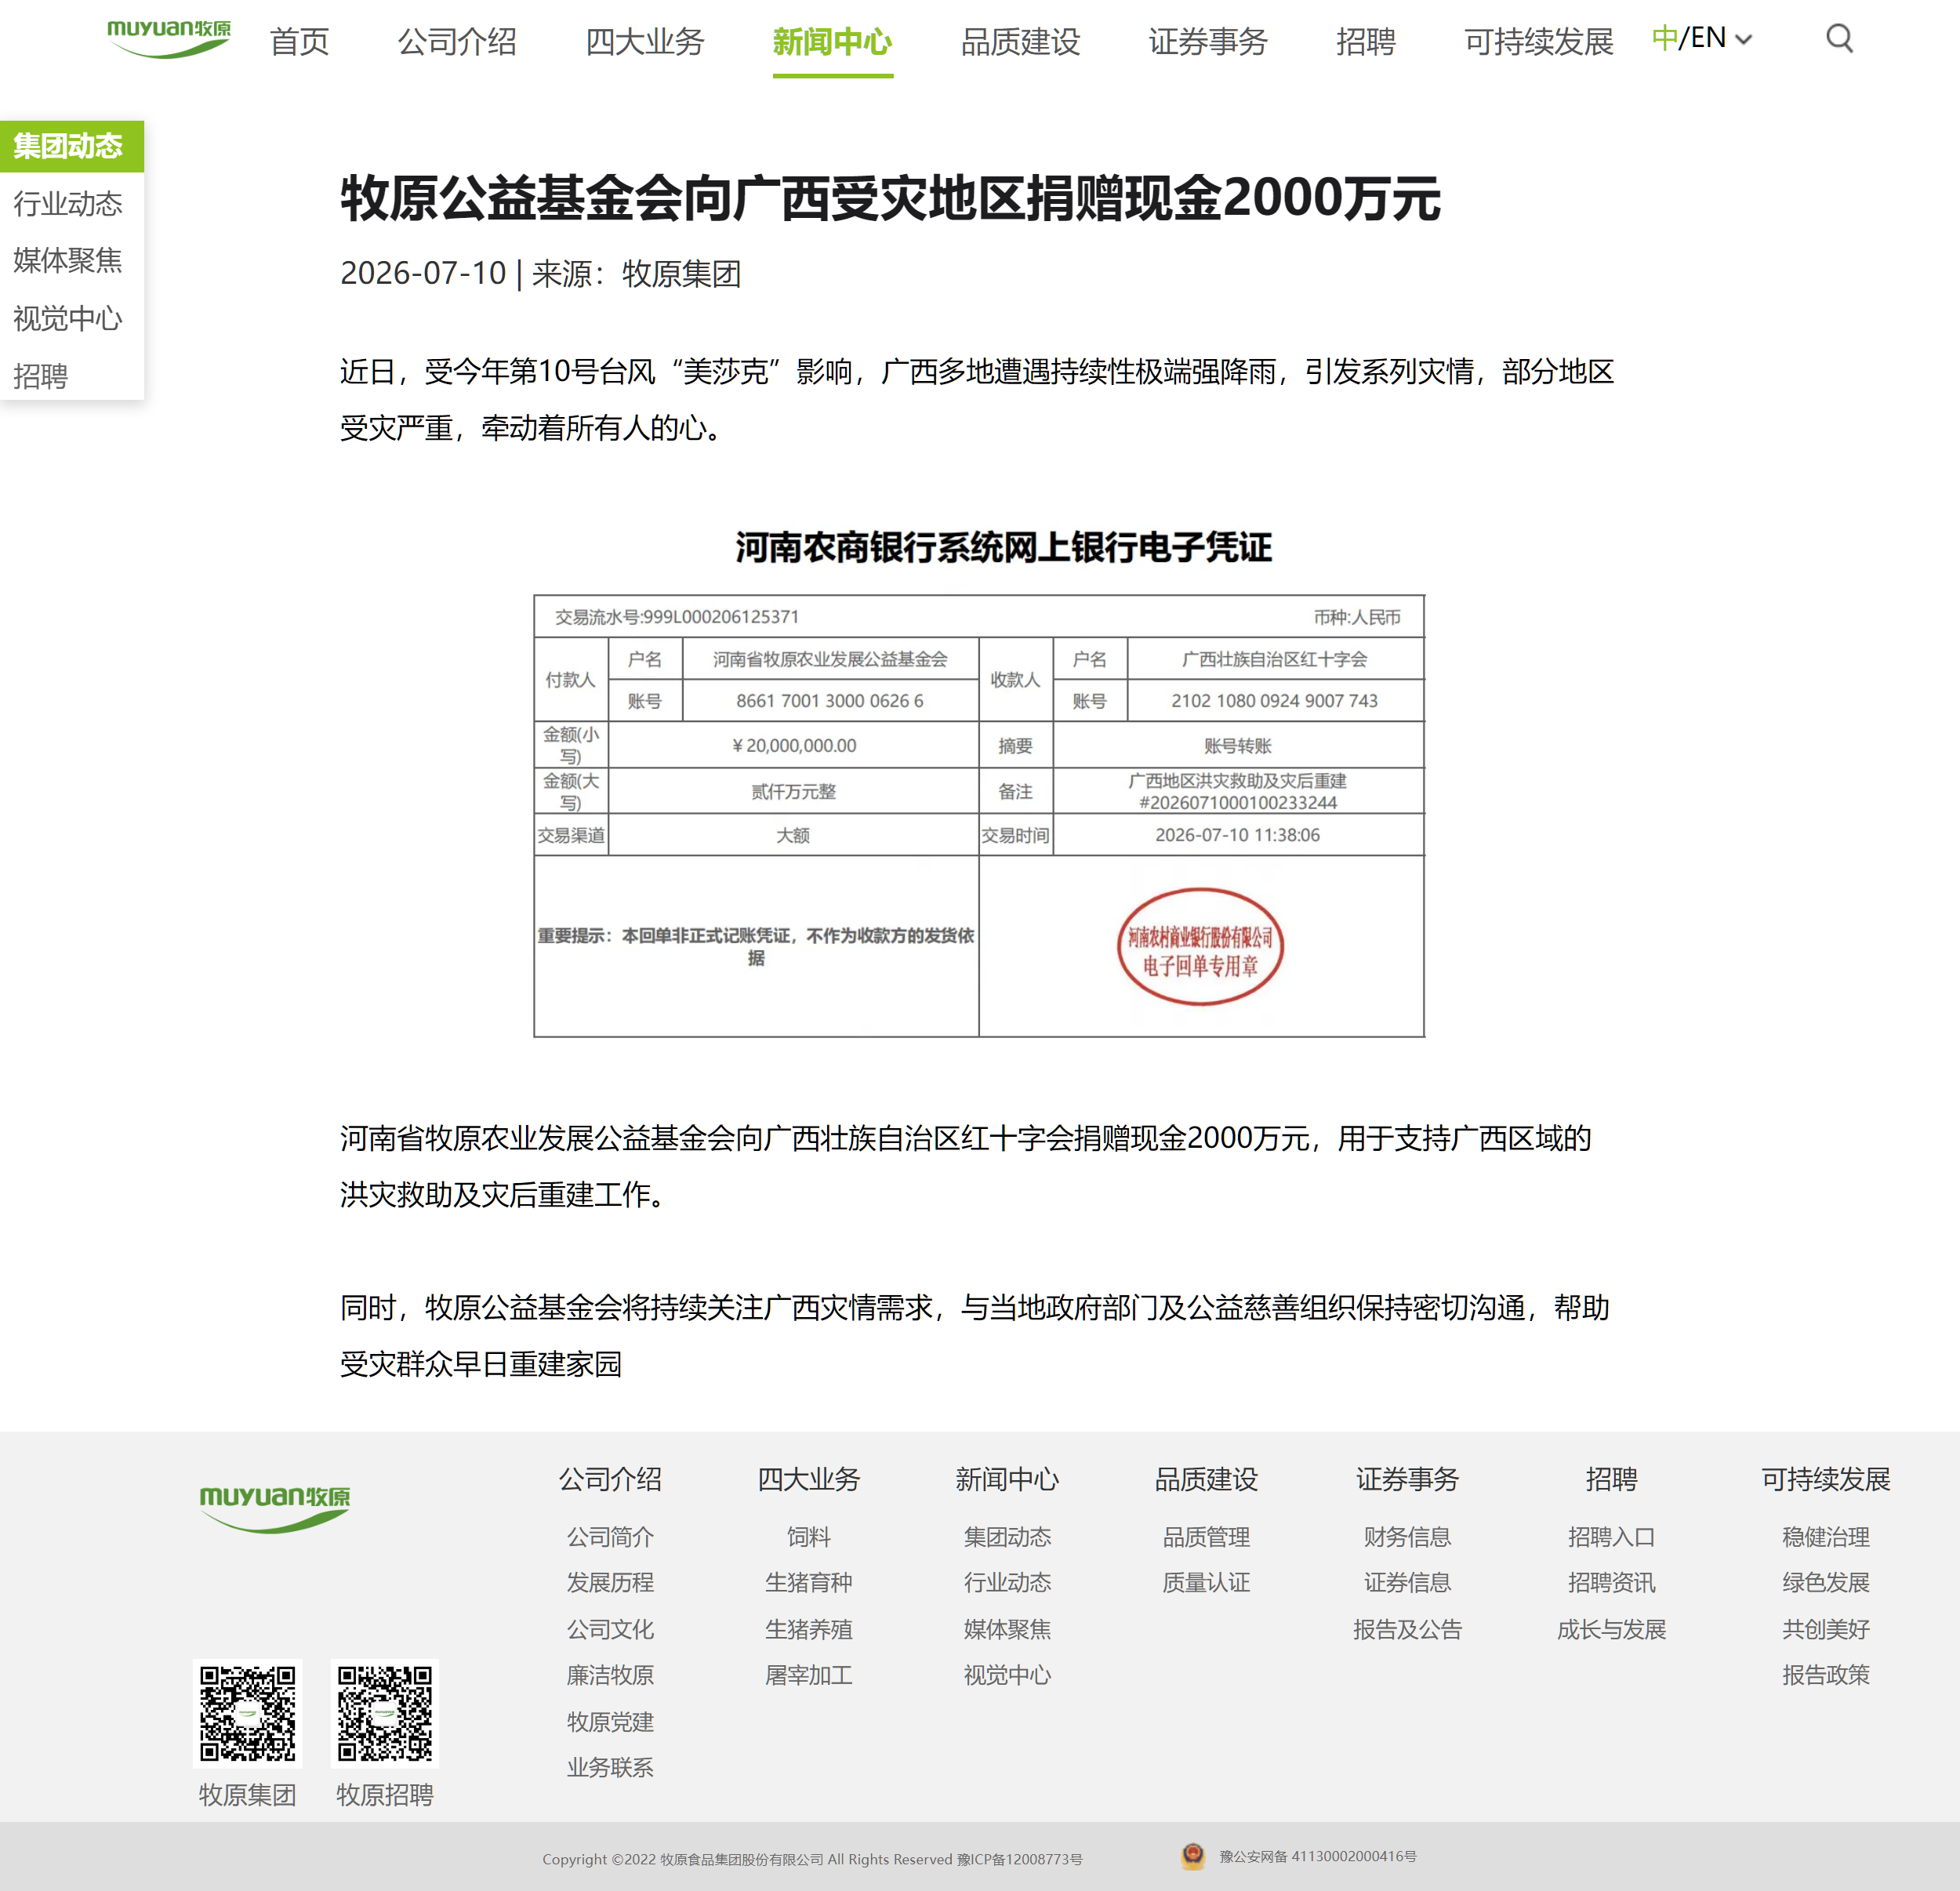The height and width of the screenshot is (1891, 1960).
Task: Open footer link 屠宰加工
Action: [x=809, y=1675]
